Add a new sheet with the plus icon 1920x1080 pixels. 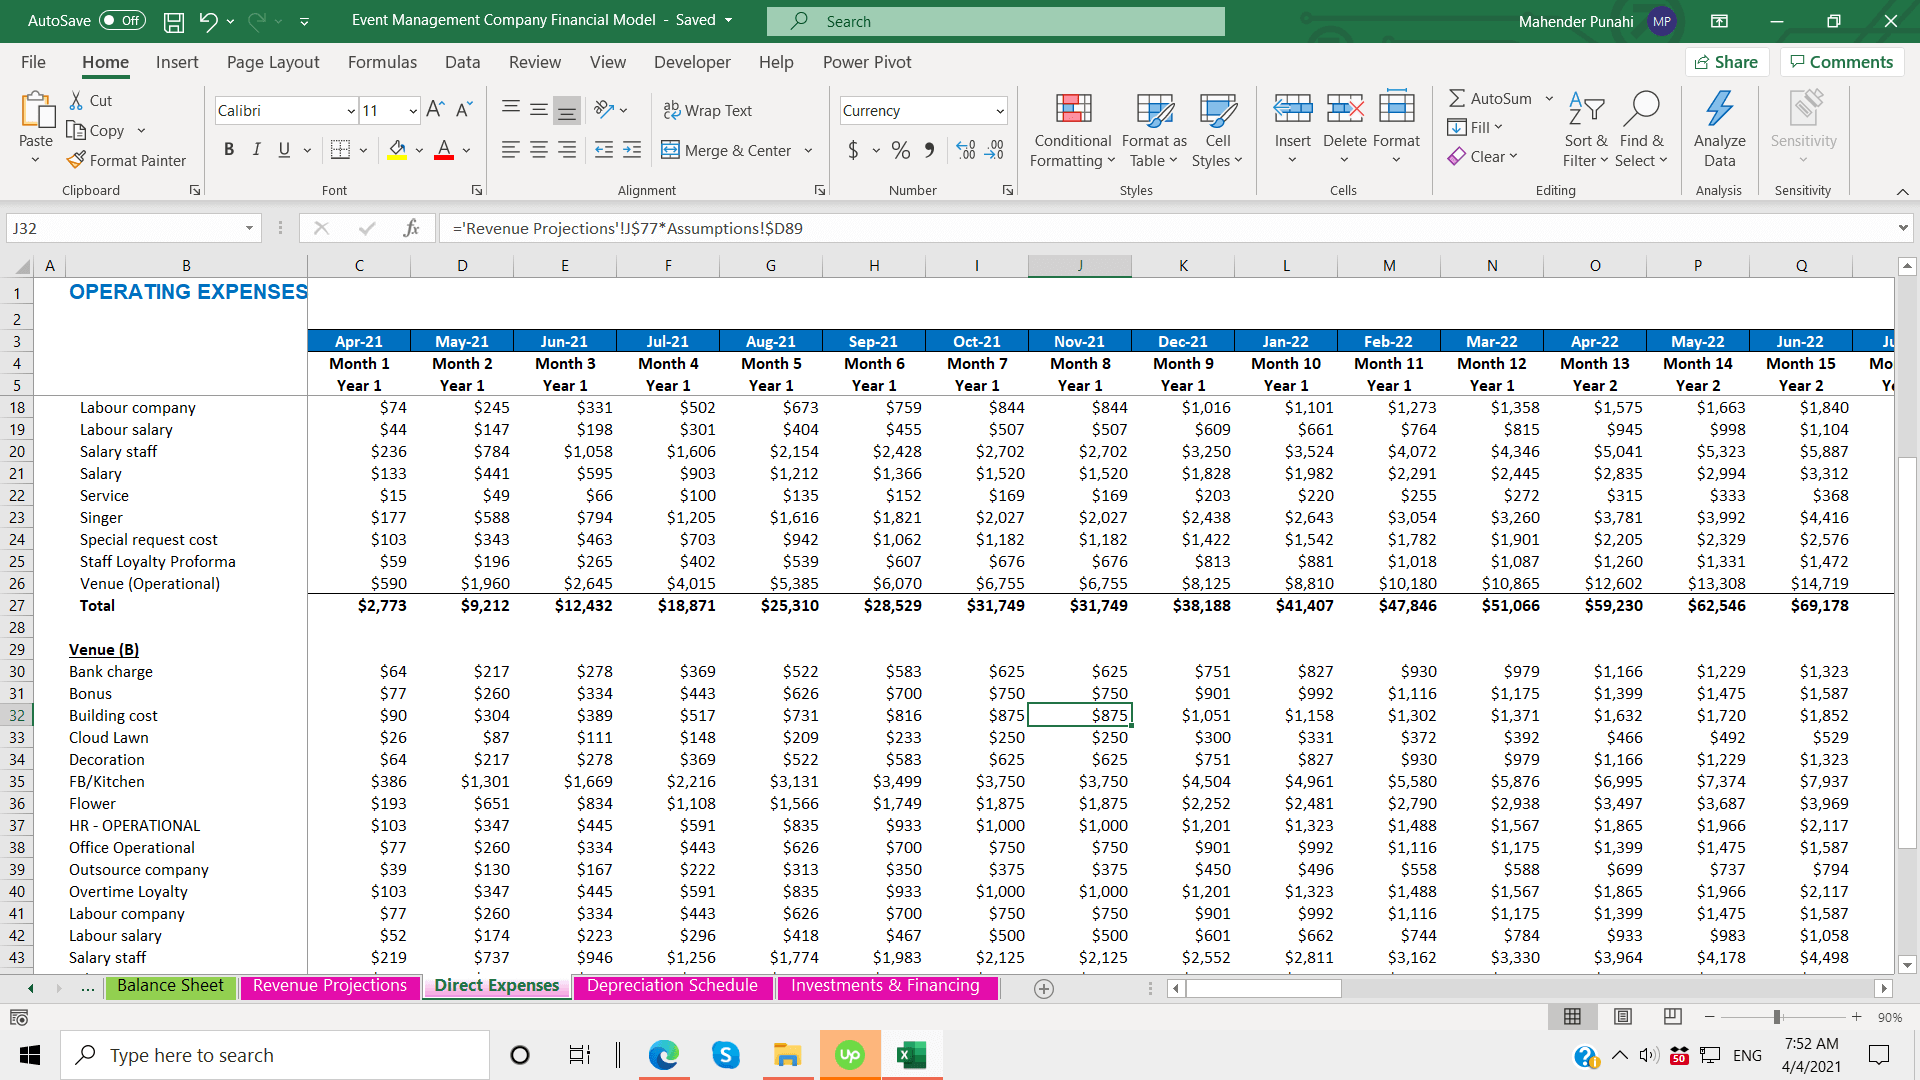[x=1044, y=988]
